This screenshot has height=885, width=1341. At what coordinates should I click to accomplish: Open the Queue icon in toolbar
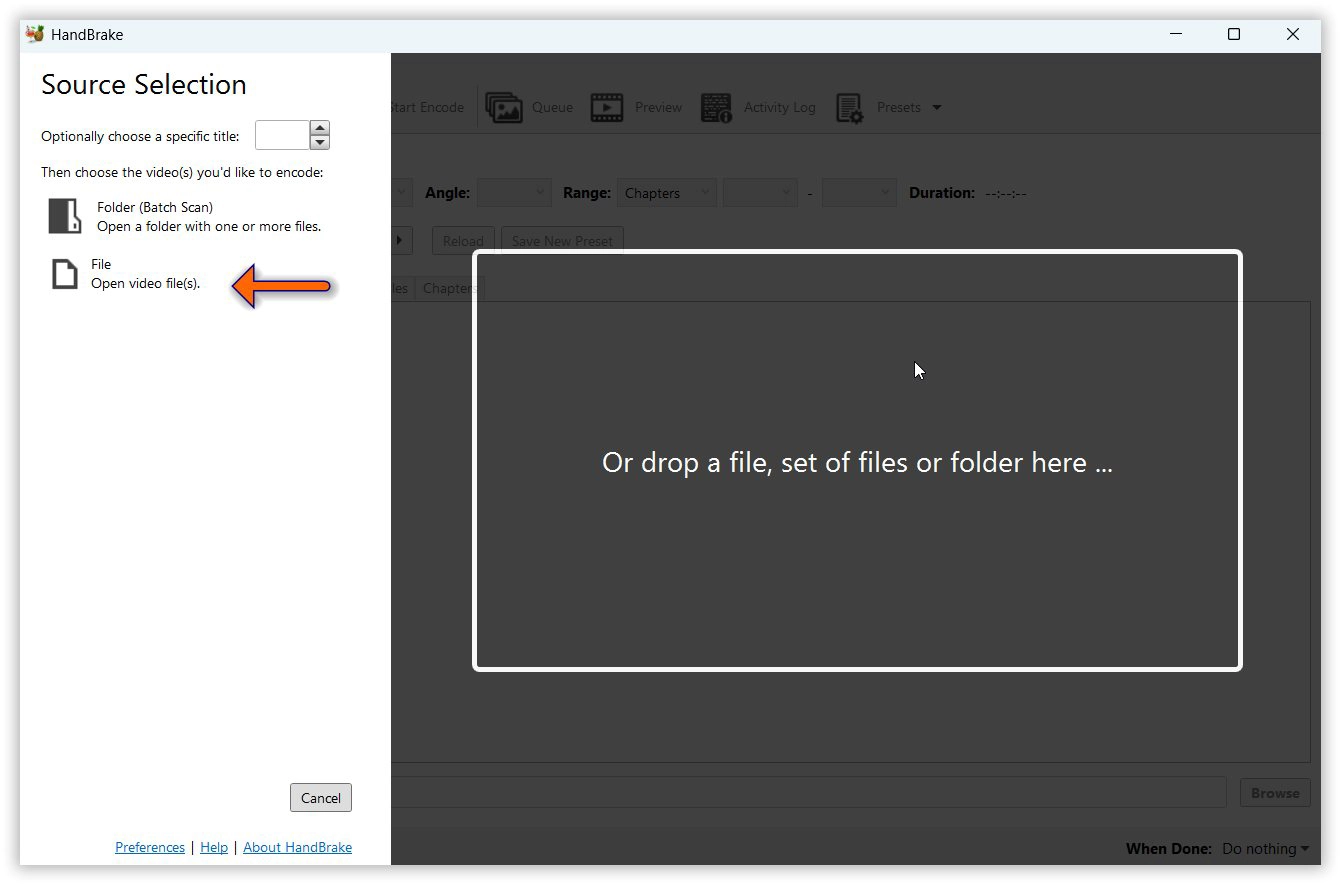coord(504,107)
